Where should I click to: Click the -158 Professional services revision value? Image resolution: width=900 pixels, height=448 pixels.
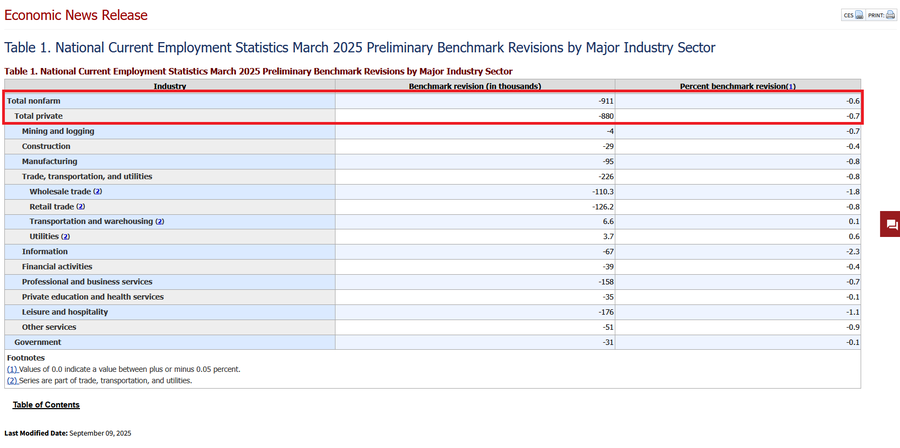[606, 282]
